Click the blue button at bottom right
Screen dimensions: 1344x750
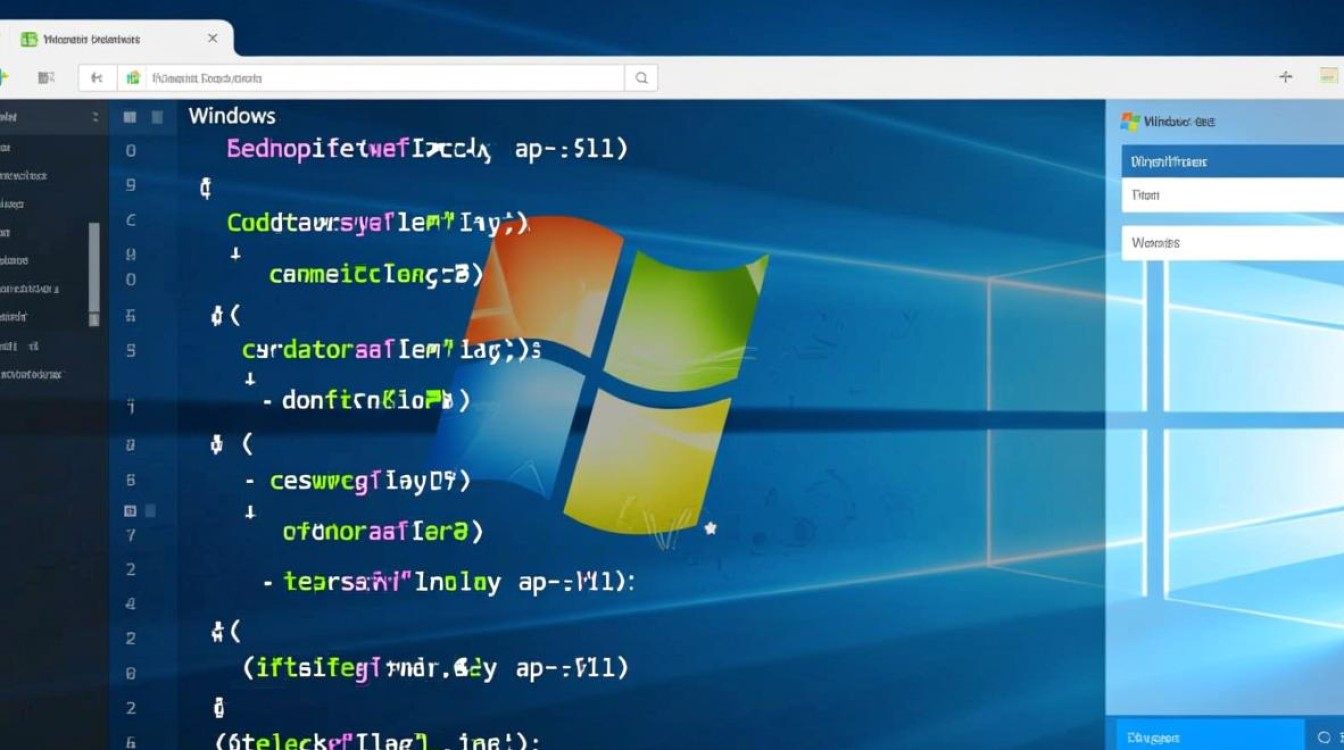click(1210, 737)
